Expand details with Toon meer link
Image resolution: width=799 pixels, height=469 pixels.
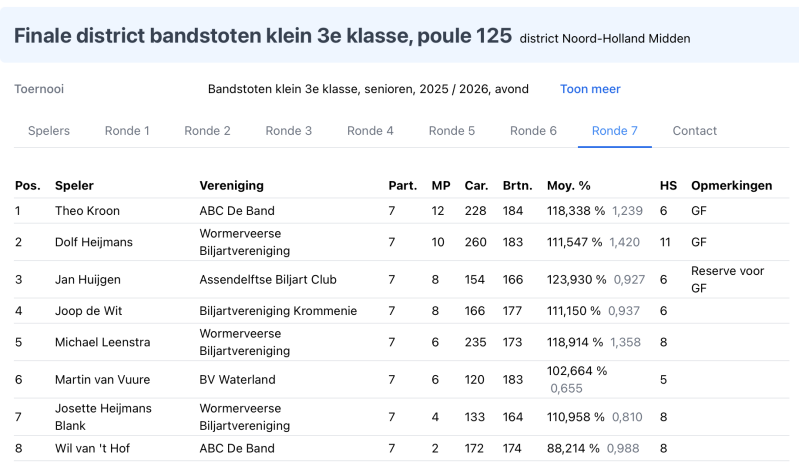(590, 89)
